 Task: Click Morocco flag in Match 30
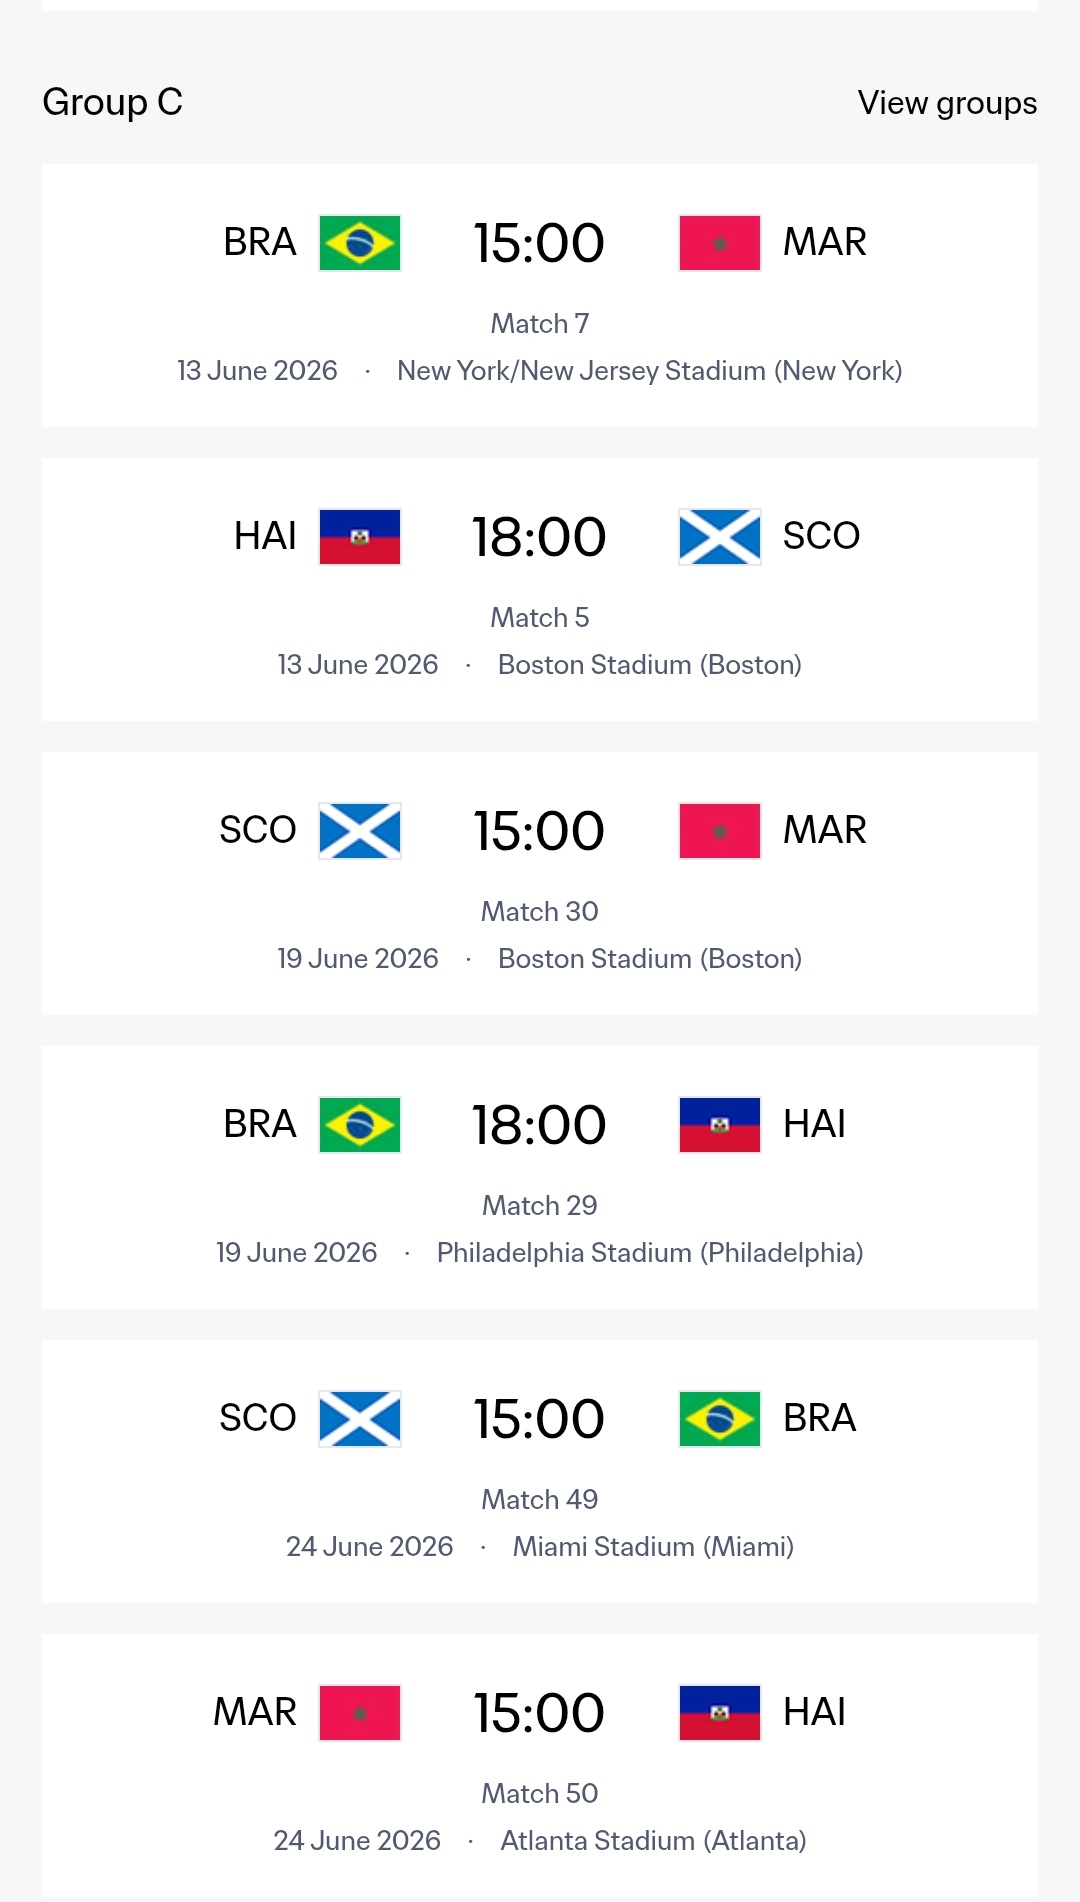tap(719, 831)
